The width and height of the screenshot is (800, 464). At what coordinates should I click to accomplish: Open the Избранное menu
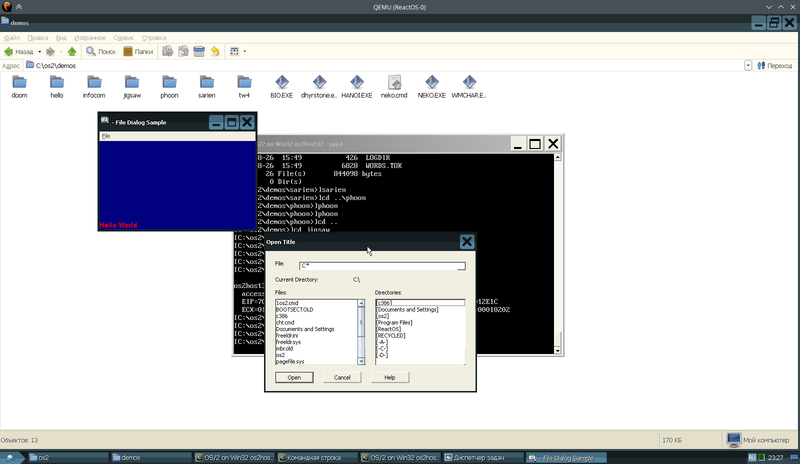(x=90, y=38)
